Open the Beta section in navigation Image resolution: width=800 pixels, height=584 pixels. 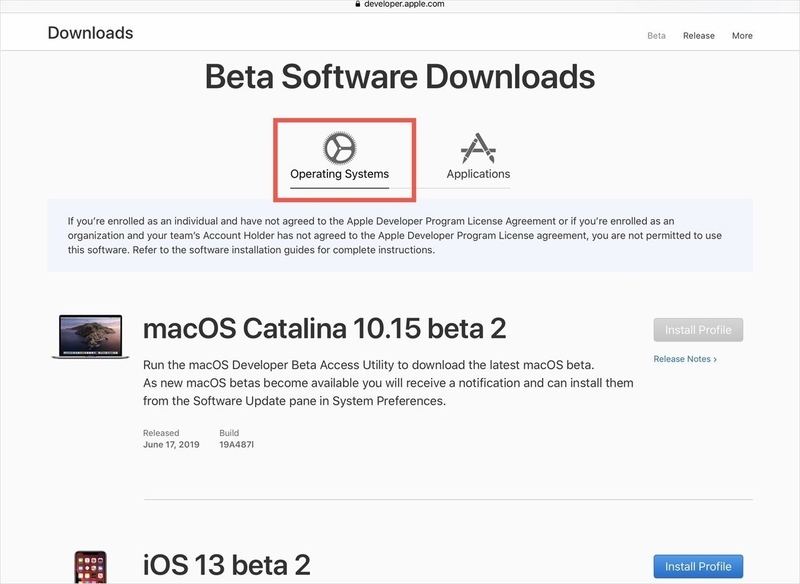tap(656, 36)
